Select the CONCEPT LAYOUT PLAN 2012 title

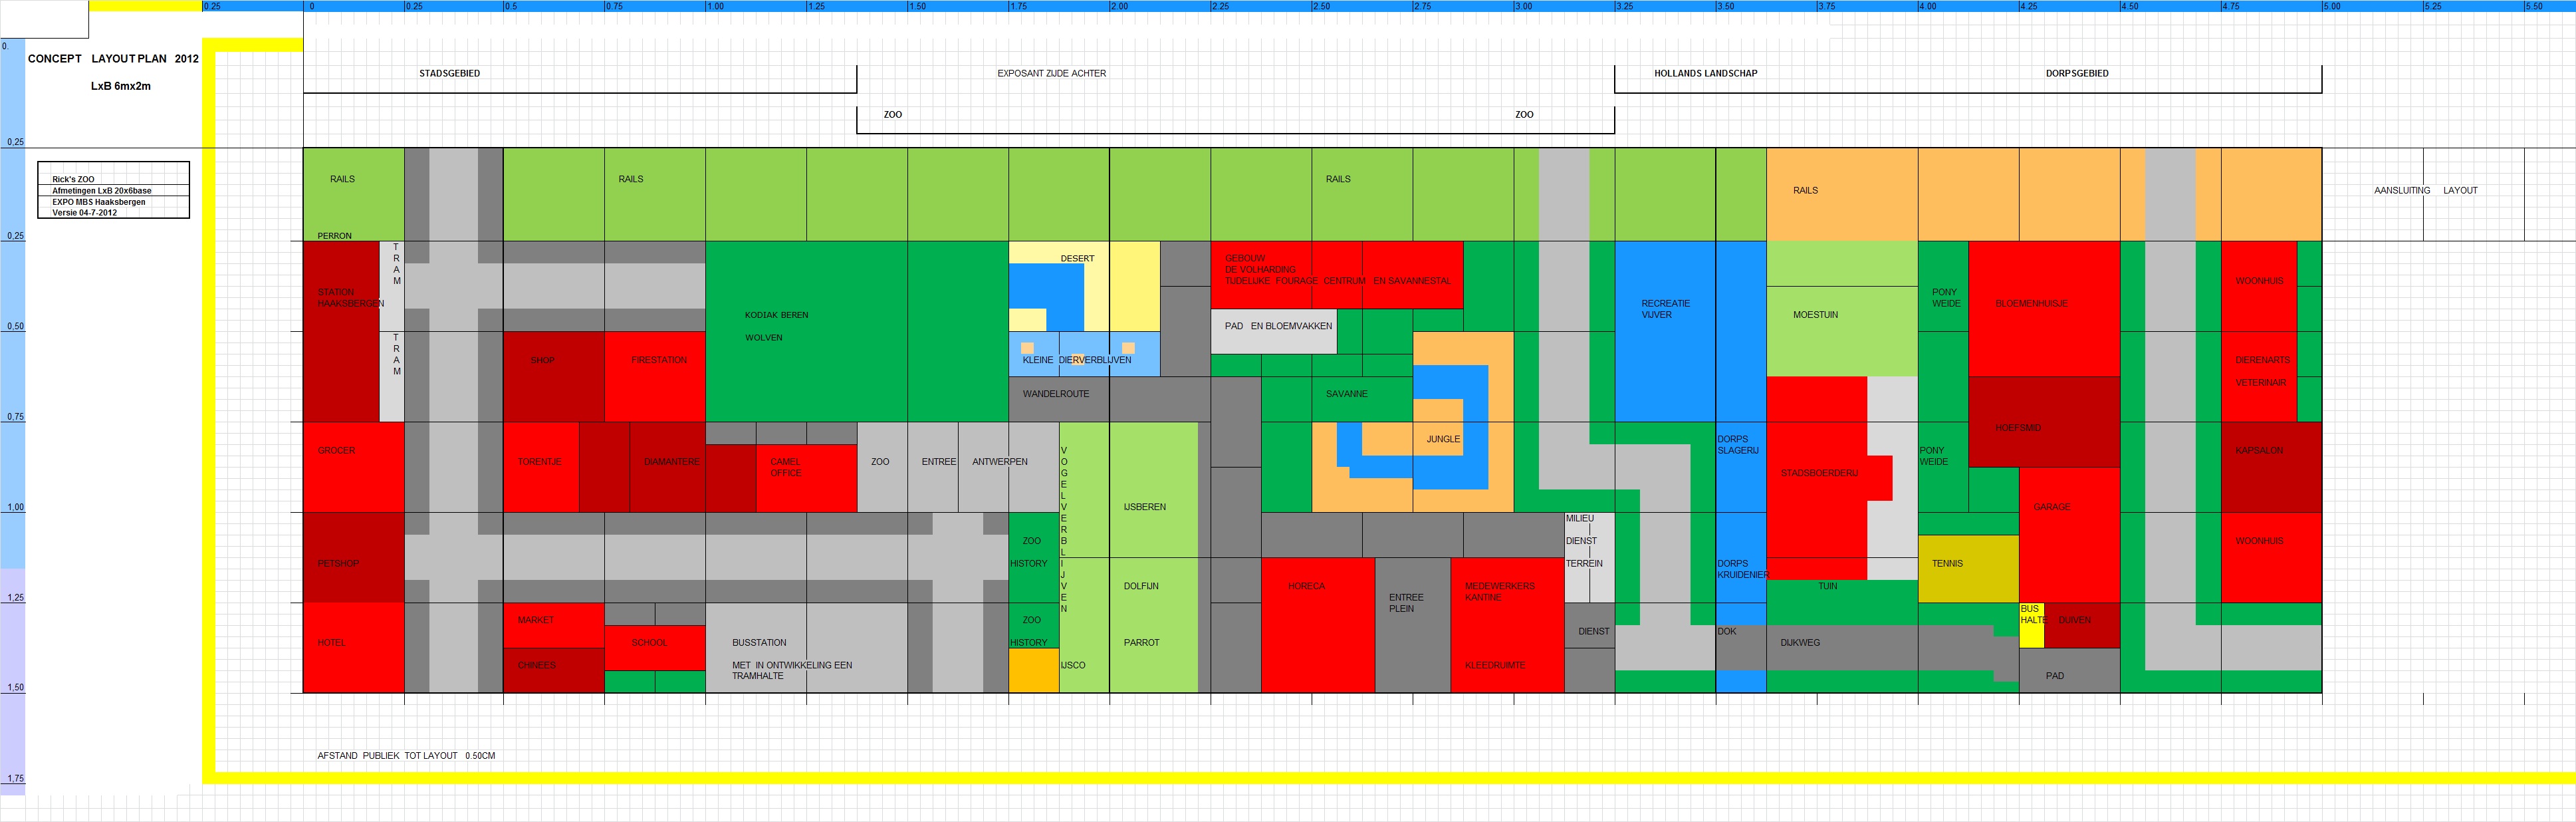[x=113, y=59]
